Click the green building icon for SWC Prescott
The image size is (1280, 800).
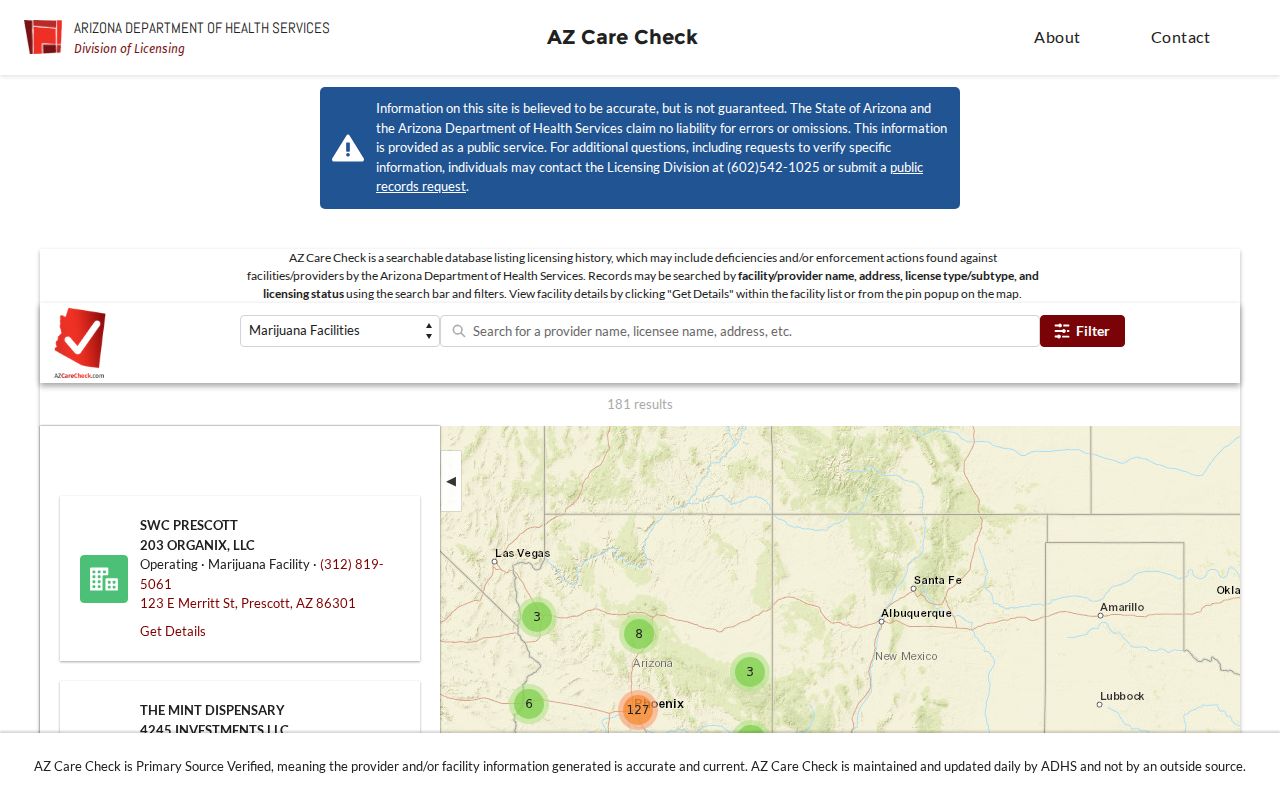(x=104, y=579)
